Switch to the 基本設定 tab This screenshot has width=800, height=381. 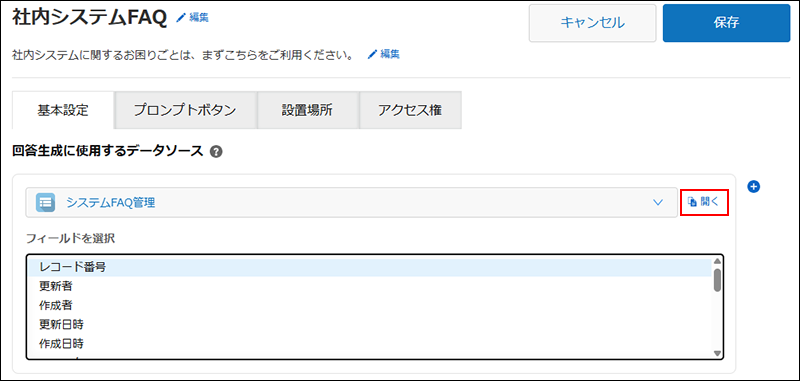pyautogui.click(x=63, y=110)
